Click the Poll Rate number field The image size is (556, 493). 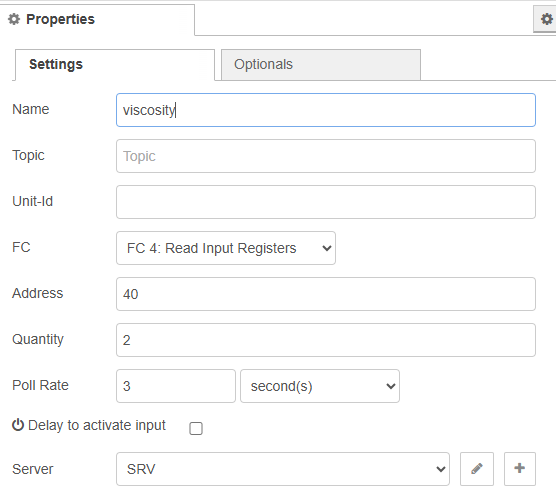click(176, 386)
